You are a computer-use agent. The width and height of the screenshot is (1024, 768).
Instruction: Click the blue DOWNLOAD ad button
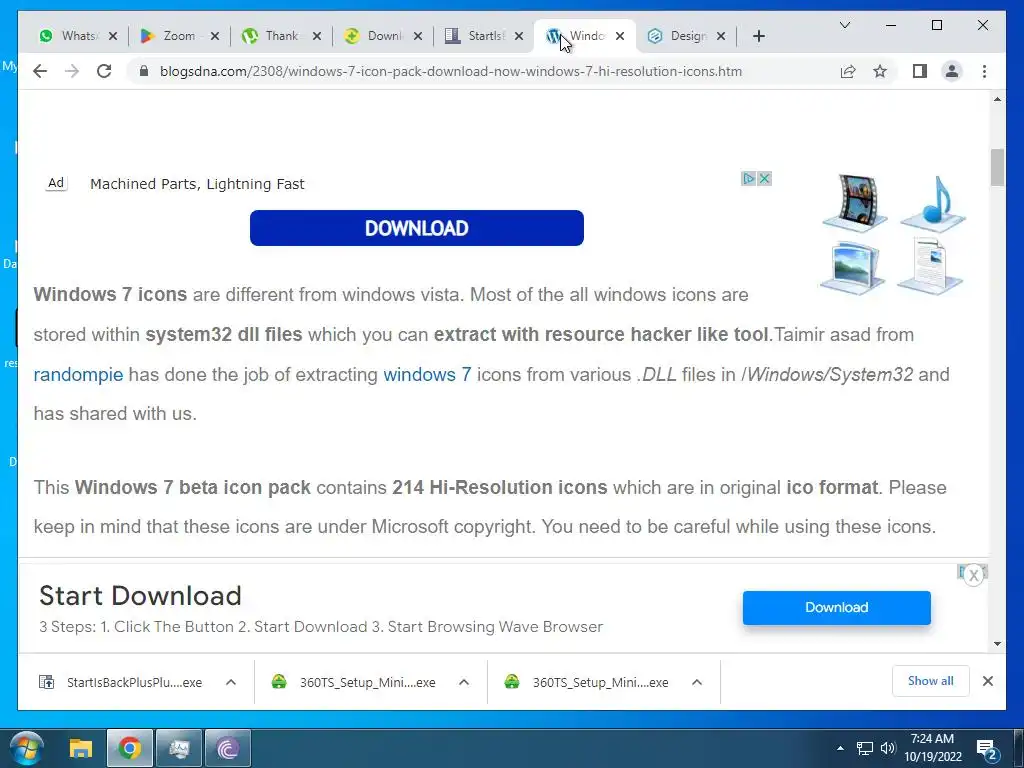pyautogui.click(x=417, y=228)
